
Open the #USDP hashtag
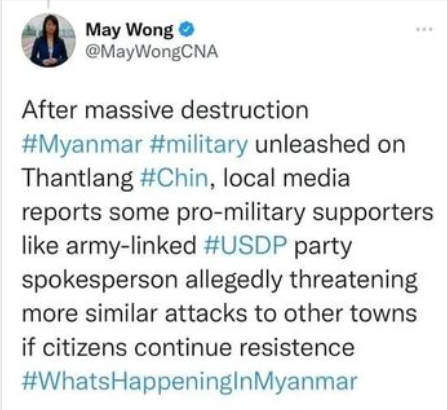point(245,246)
